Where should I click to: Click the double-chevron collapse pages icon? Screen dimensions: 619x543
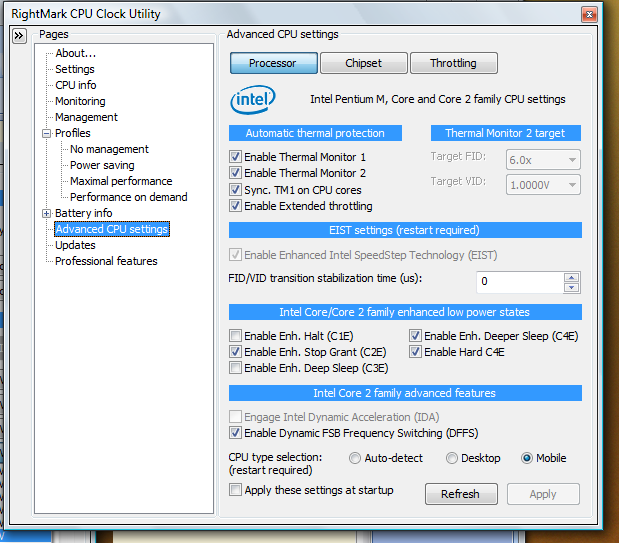click(x=19, y=36)
